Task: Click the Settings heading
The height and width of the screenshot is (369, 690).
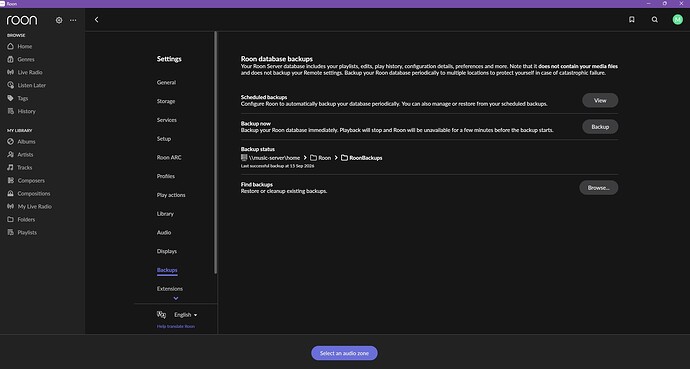Action: point(169,59)
